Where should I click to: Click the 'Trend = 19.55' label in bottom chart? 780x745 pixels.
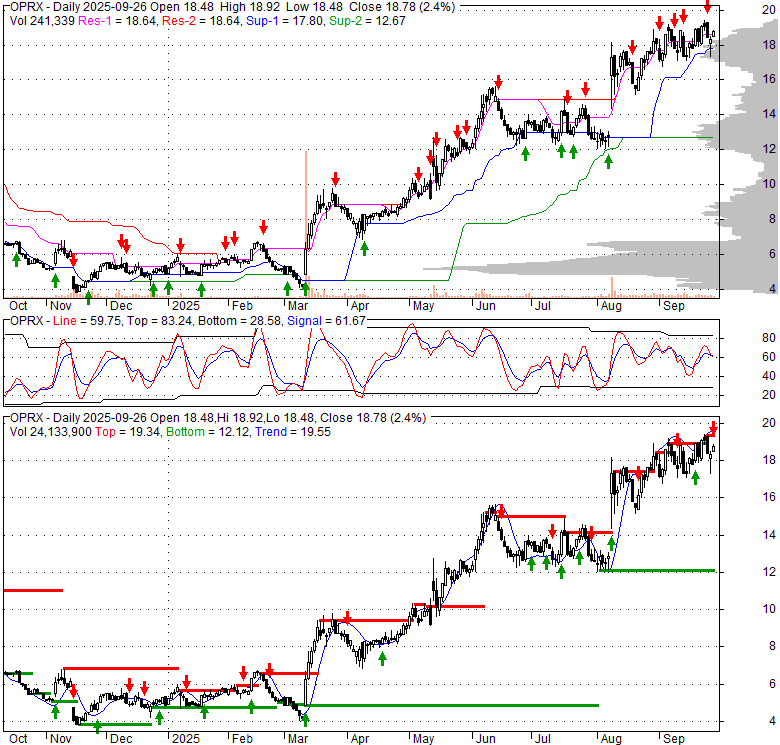(x=293, y=432)
